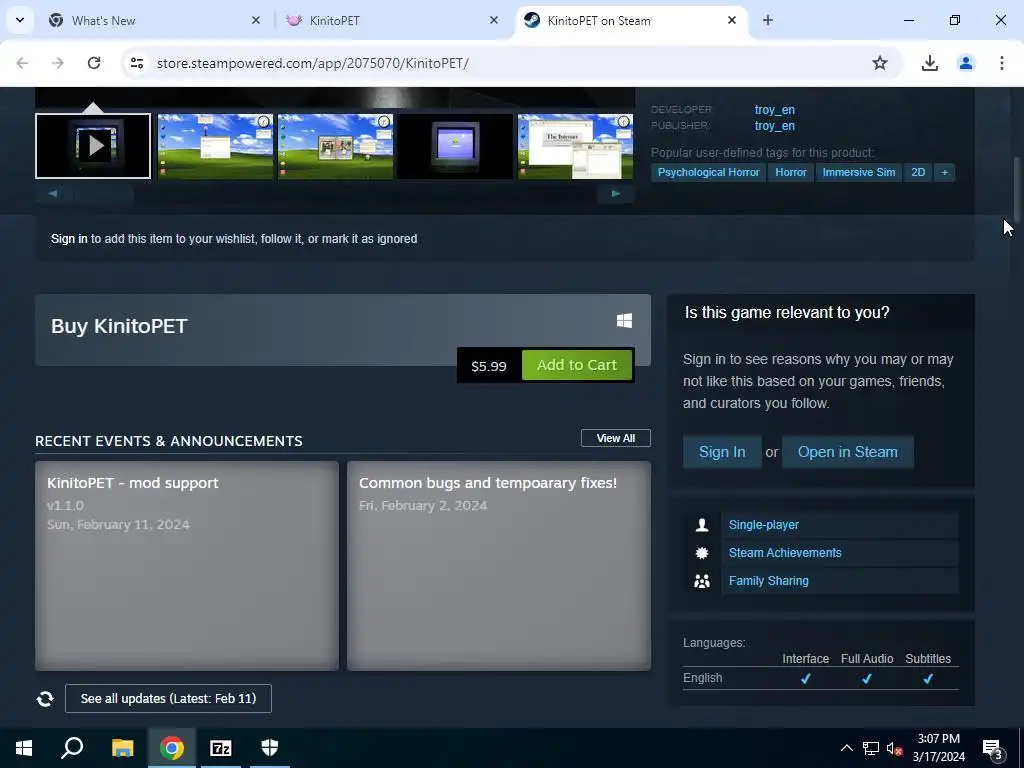Open Windows Security from taskbar

coord(270,748)
